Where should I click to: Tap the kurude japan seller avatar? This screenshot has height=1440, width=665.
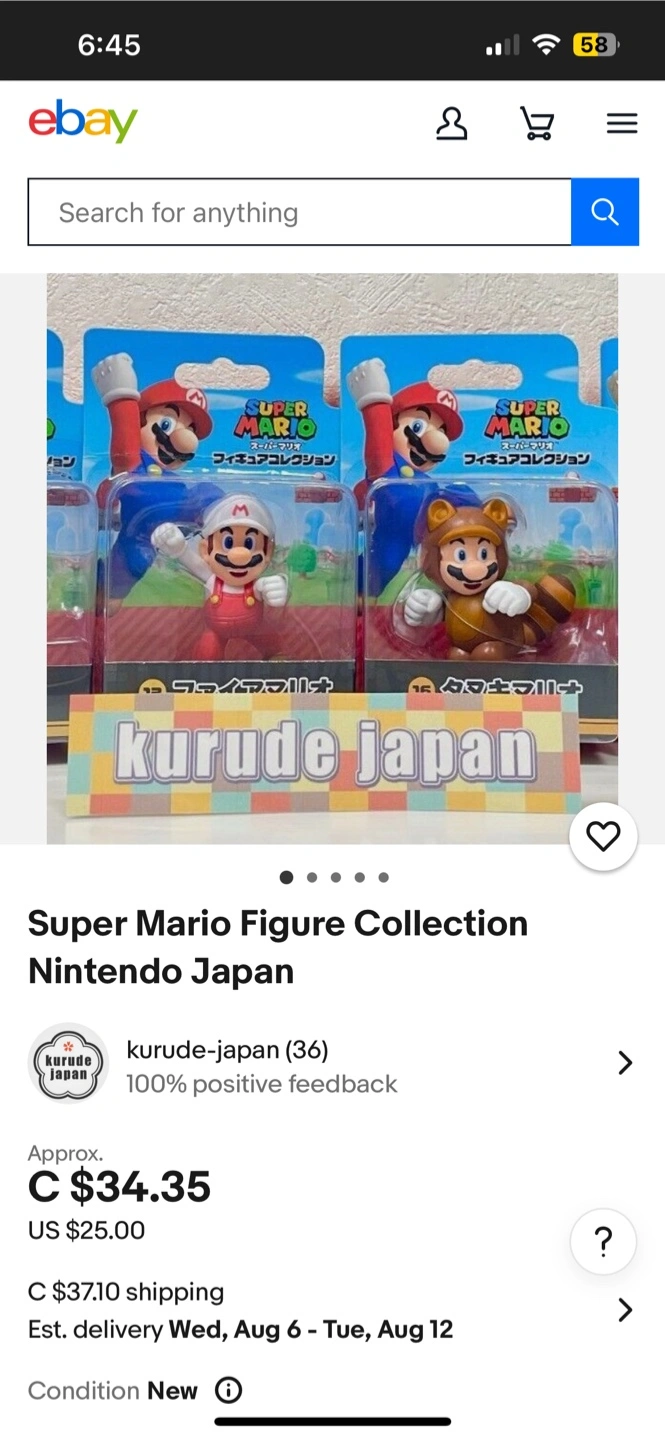[x=68, y=1063]
